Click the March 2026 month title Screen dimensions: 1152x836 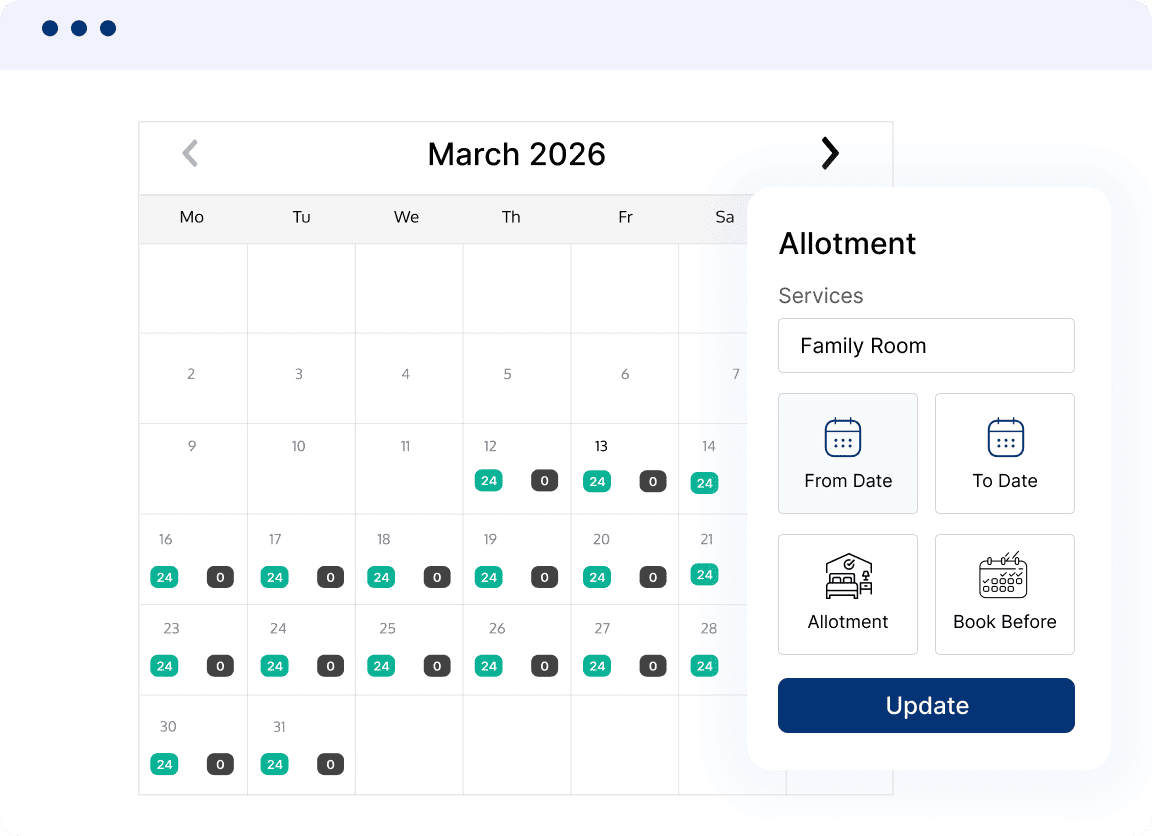click(x=517, y=154)
